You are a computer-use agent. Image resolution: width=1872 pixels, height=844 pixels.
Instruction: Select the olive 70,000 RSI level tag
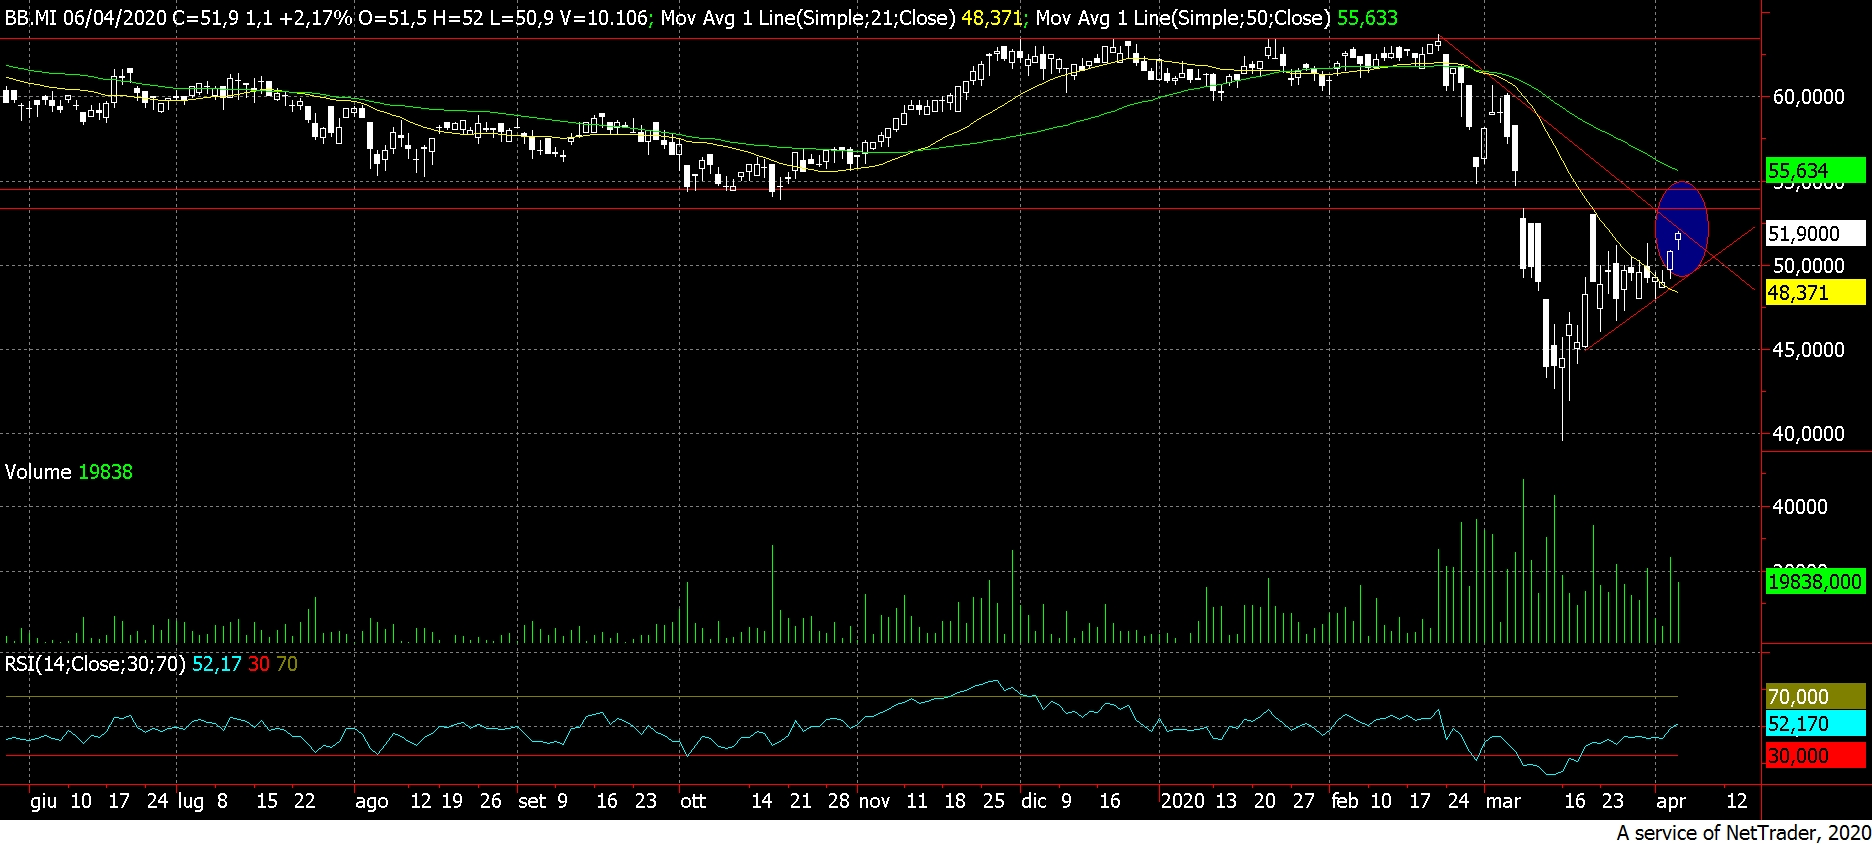(1815, 697)
